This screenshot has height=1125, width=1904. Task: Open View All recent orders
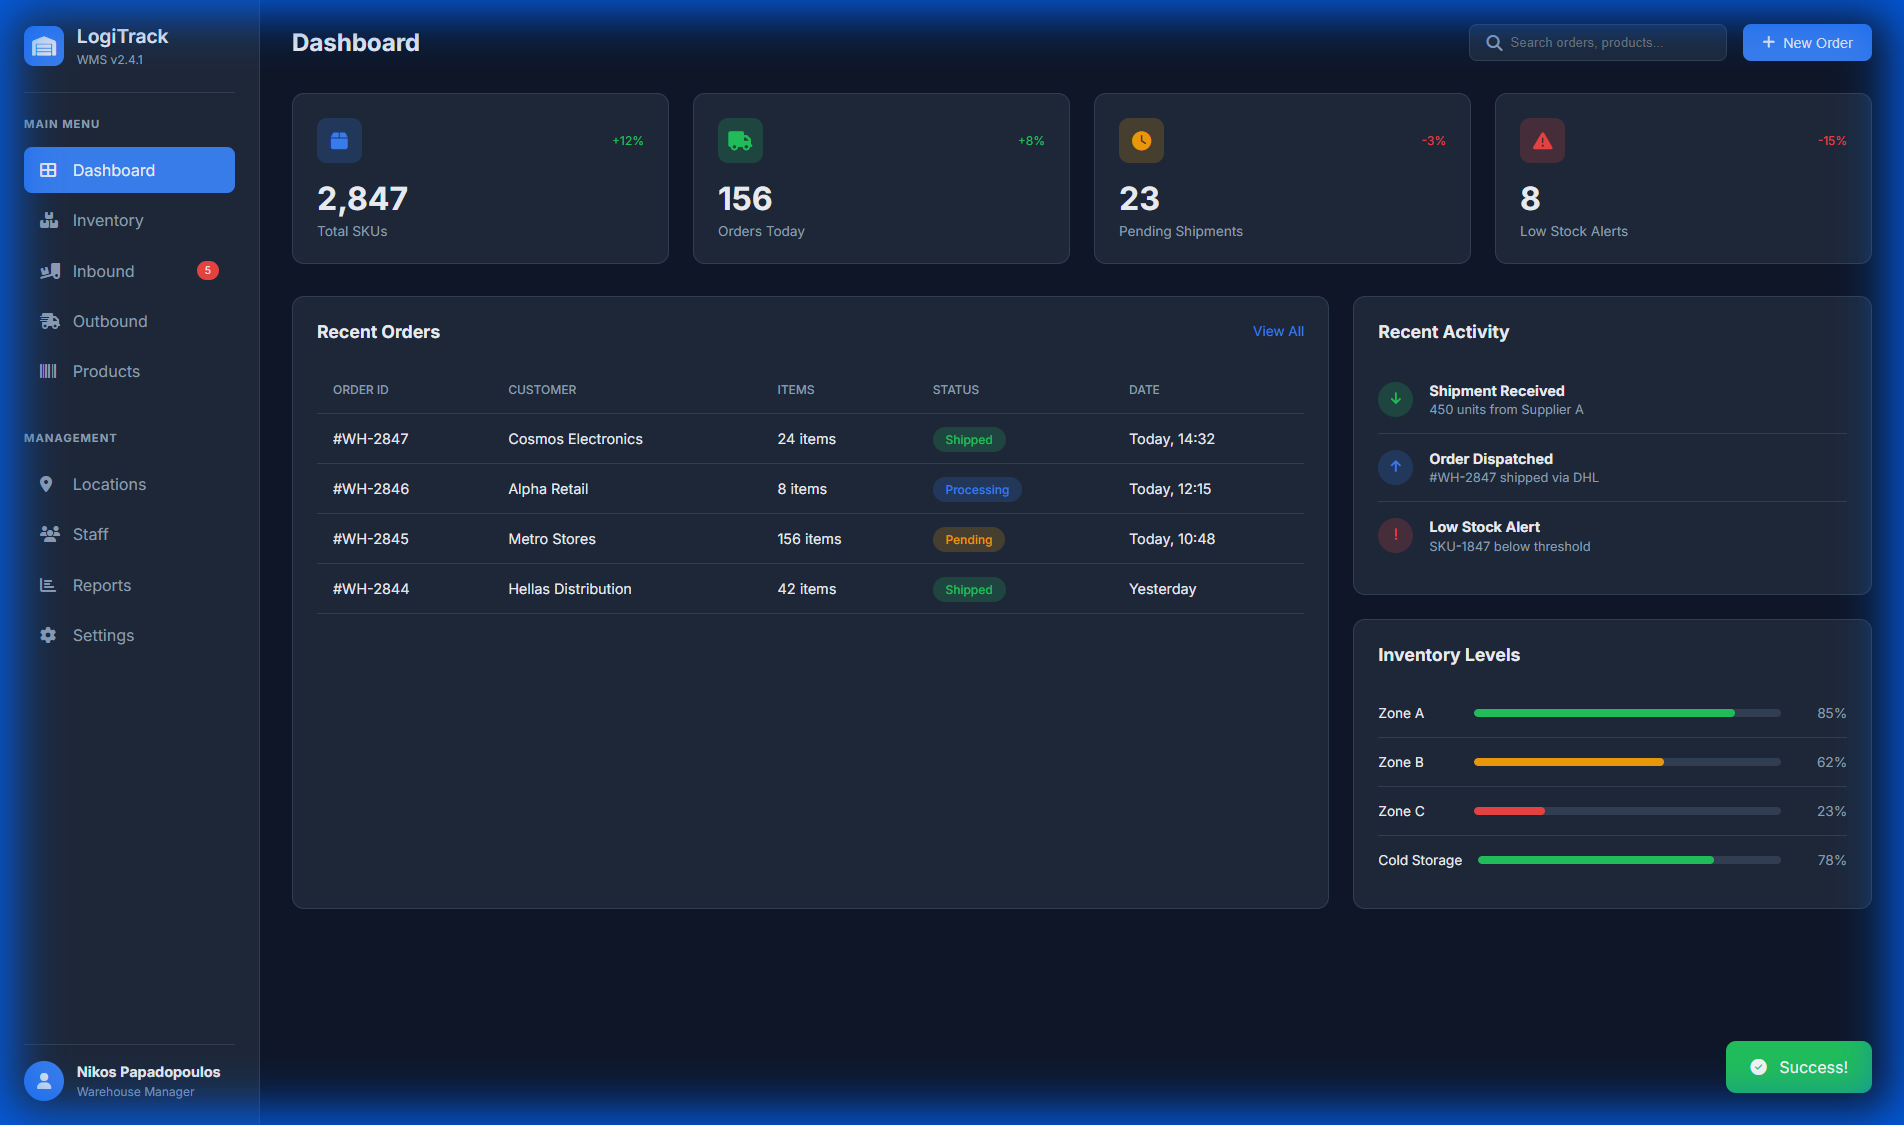coord(1277,331)
